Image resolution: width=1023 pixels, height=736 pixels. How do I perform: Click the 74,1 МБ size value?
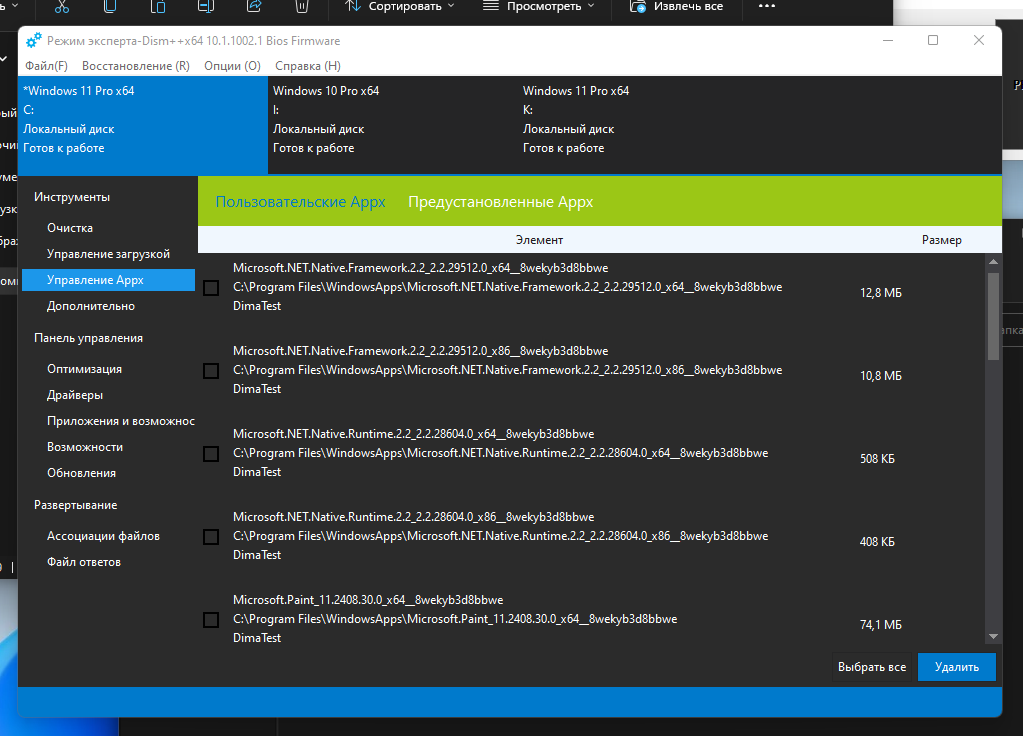tap(881, 624)
